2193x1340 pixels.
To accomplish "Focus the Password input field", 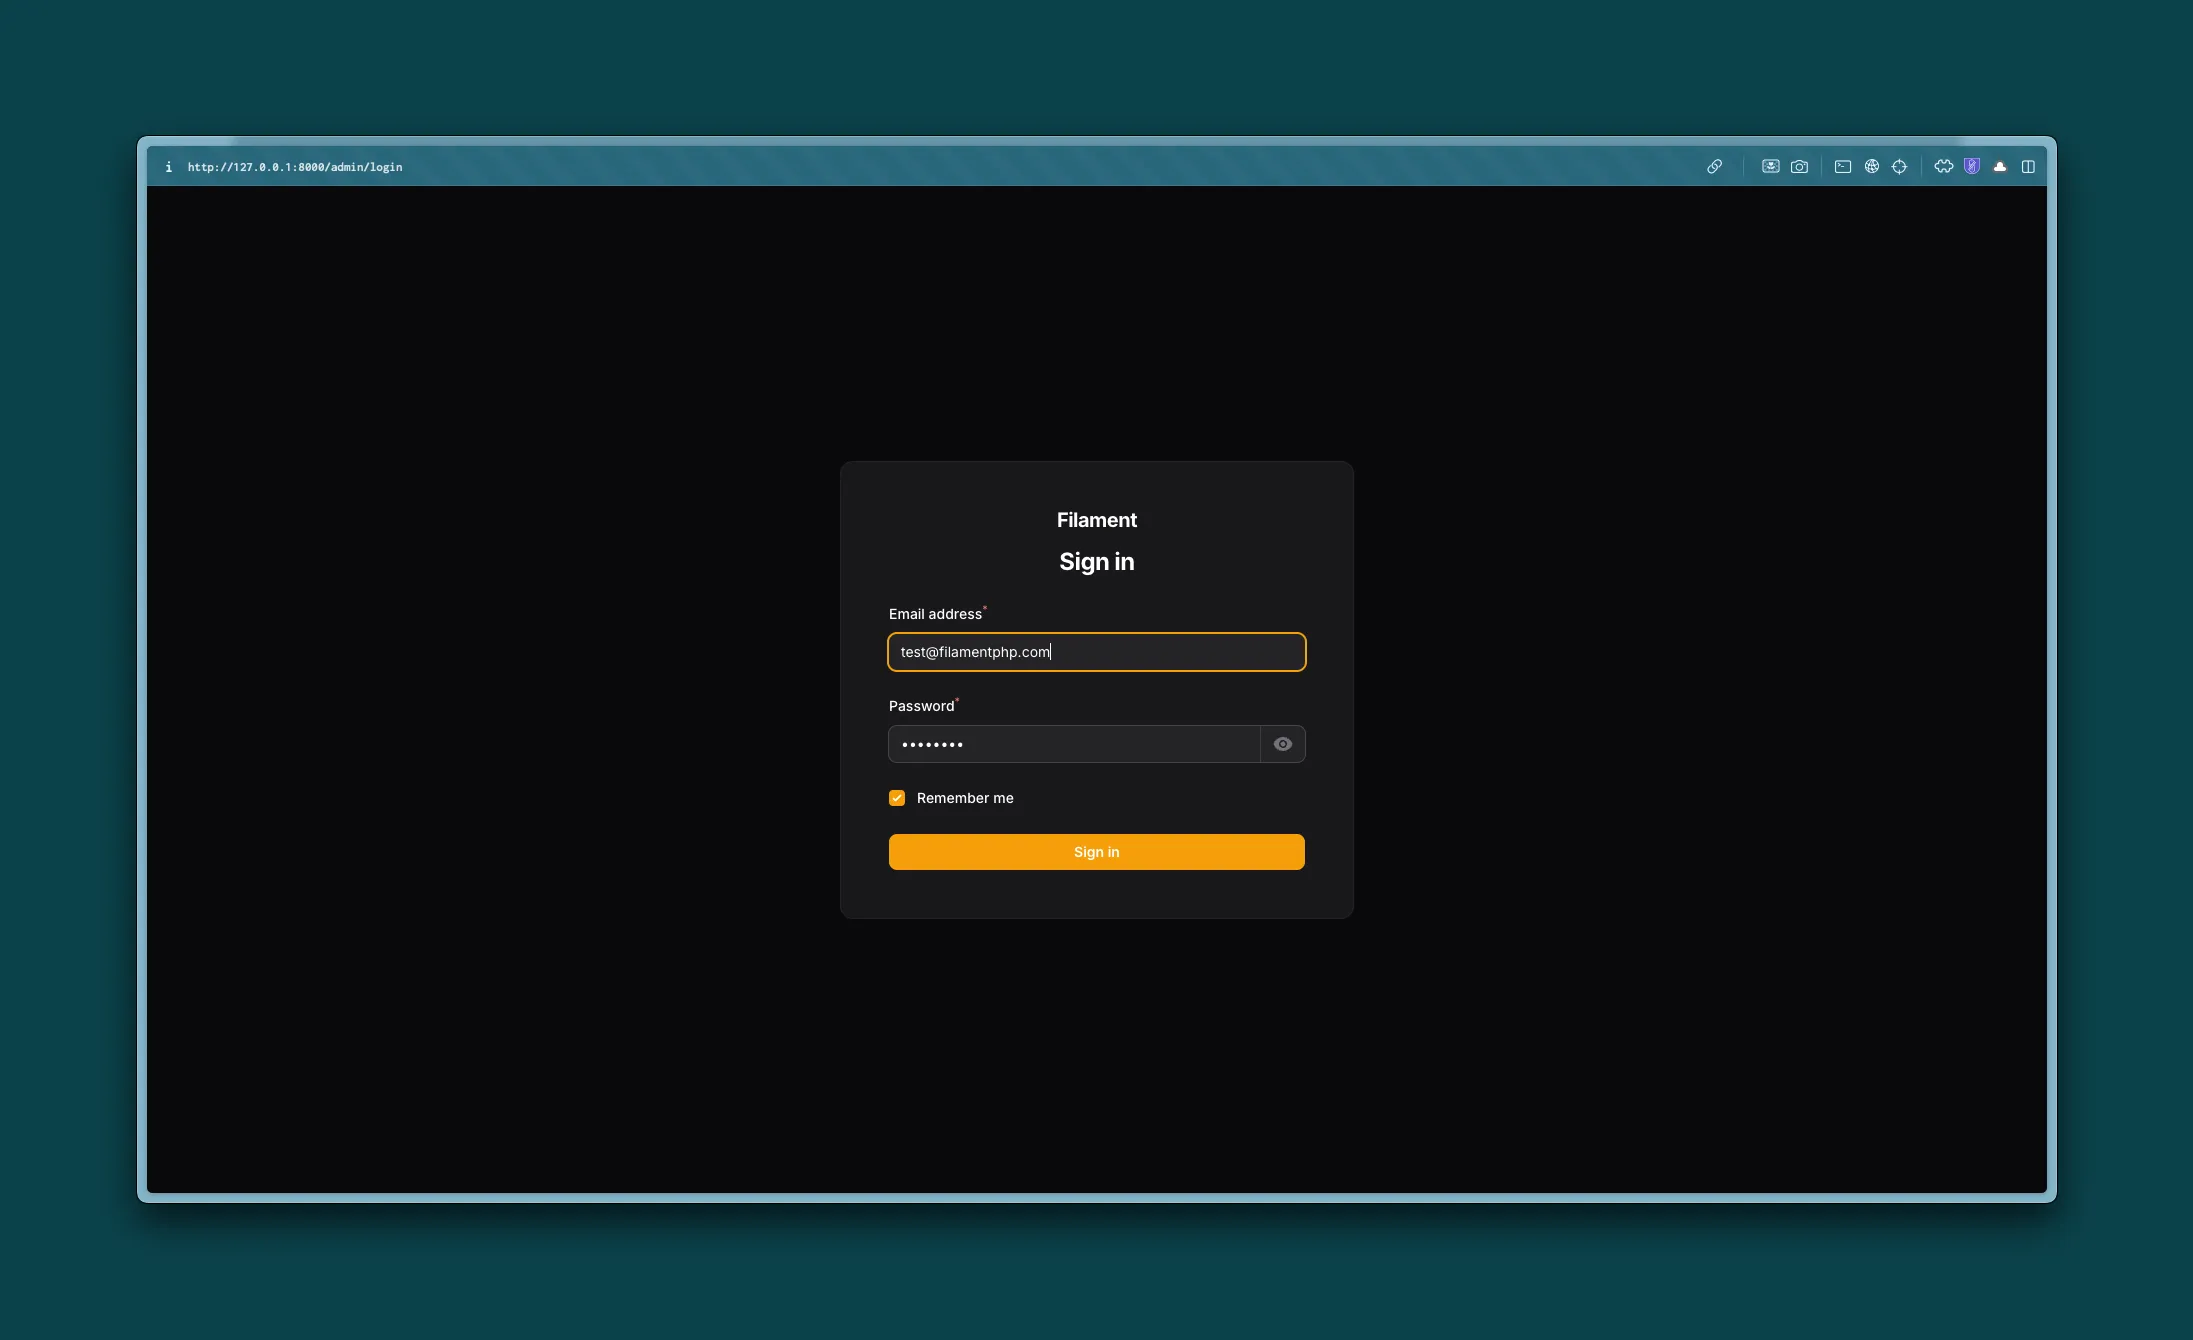I will (1074, 744).
